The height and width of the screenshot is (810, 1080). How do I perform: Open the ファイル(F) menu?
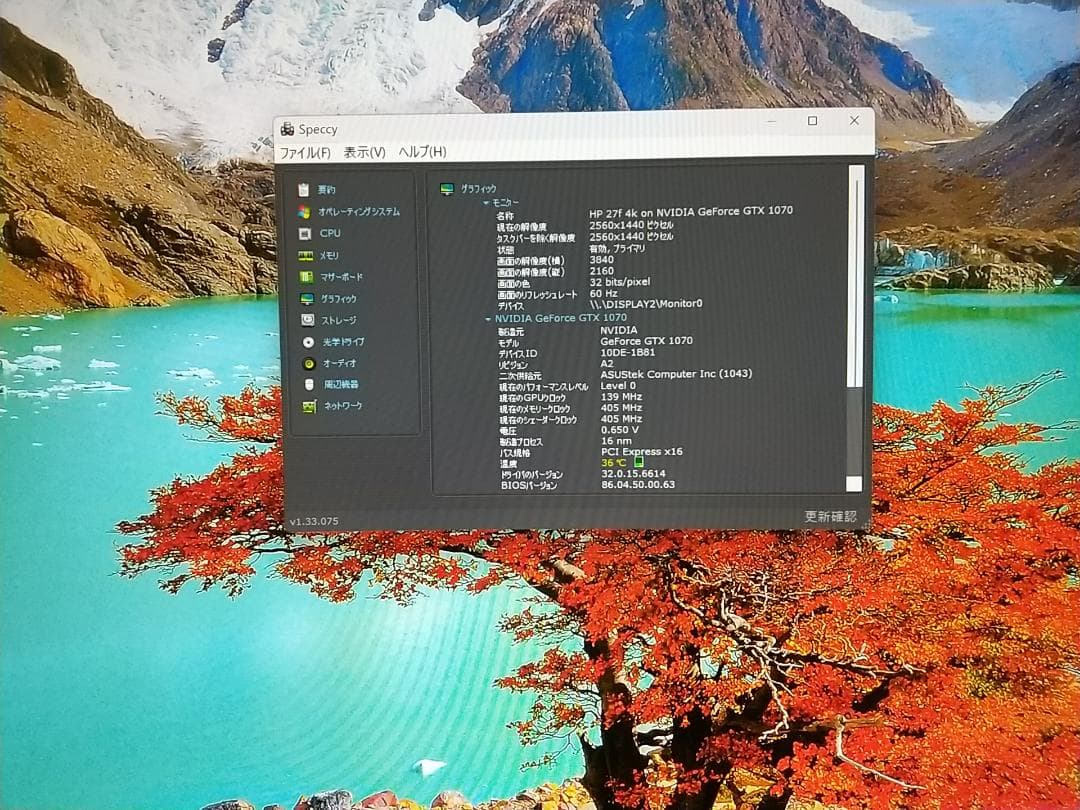point(304,152)
